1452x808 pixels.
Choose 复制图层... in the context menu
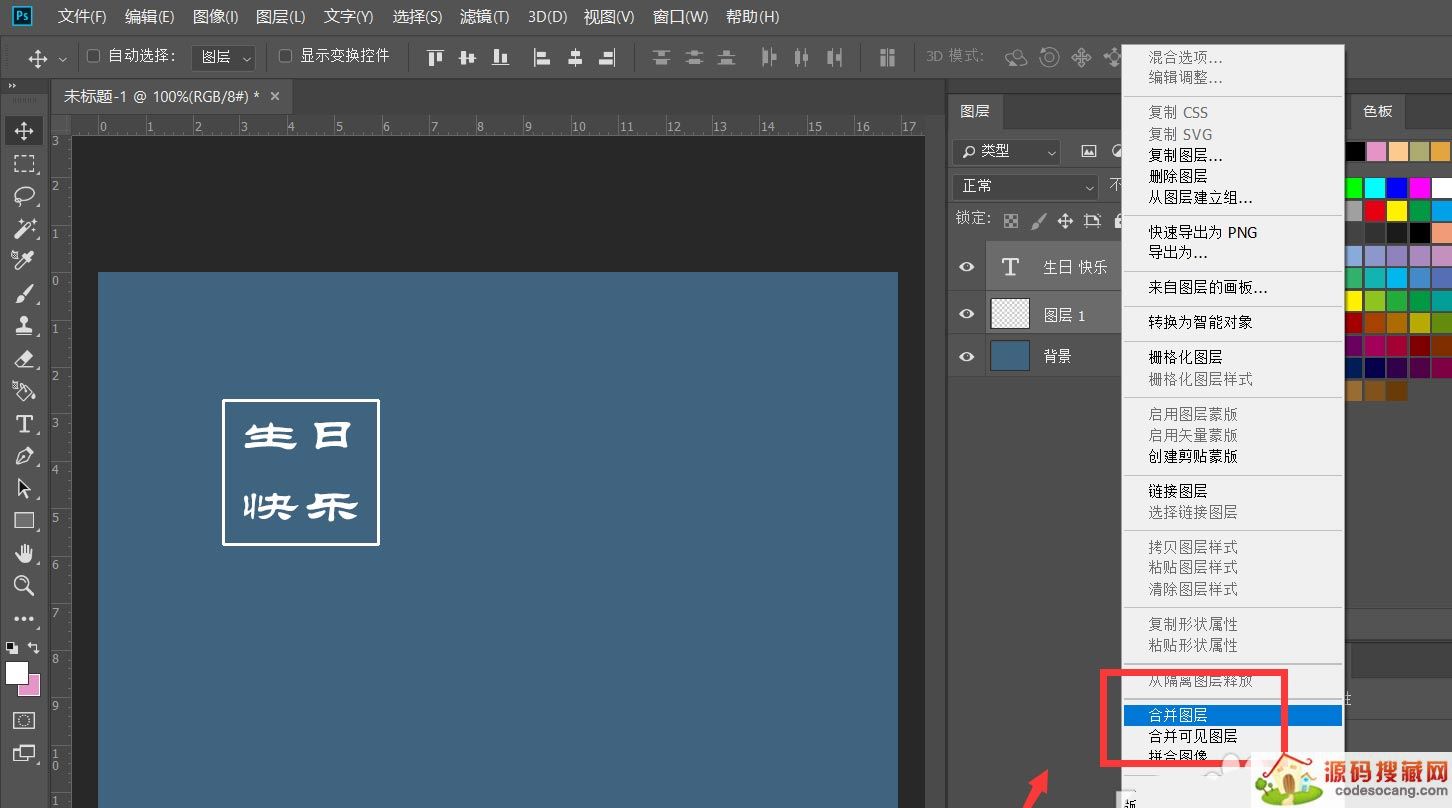point(1232,155)
